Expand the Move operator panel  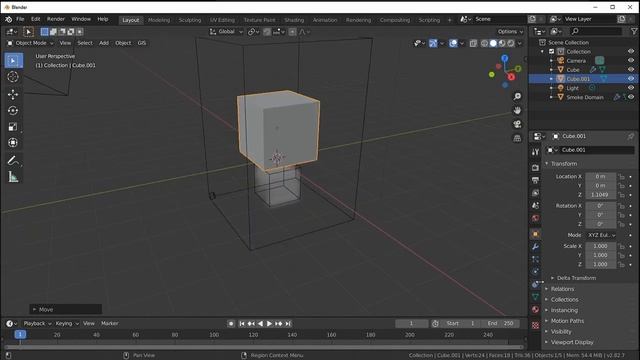[x=65, y=309]
